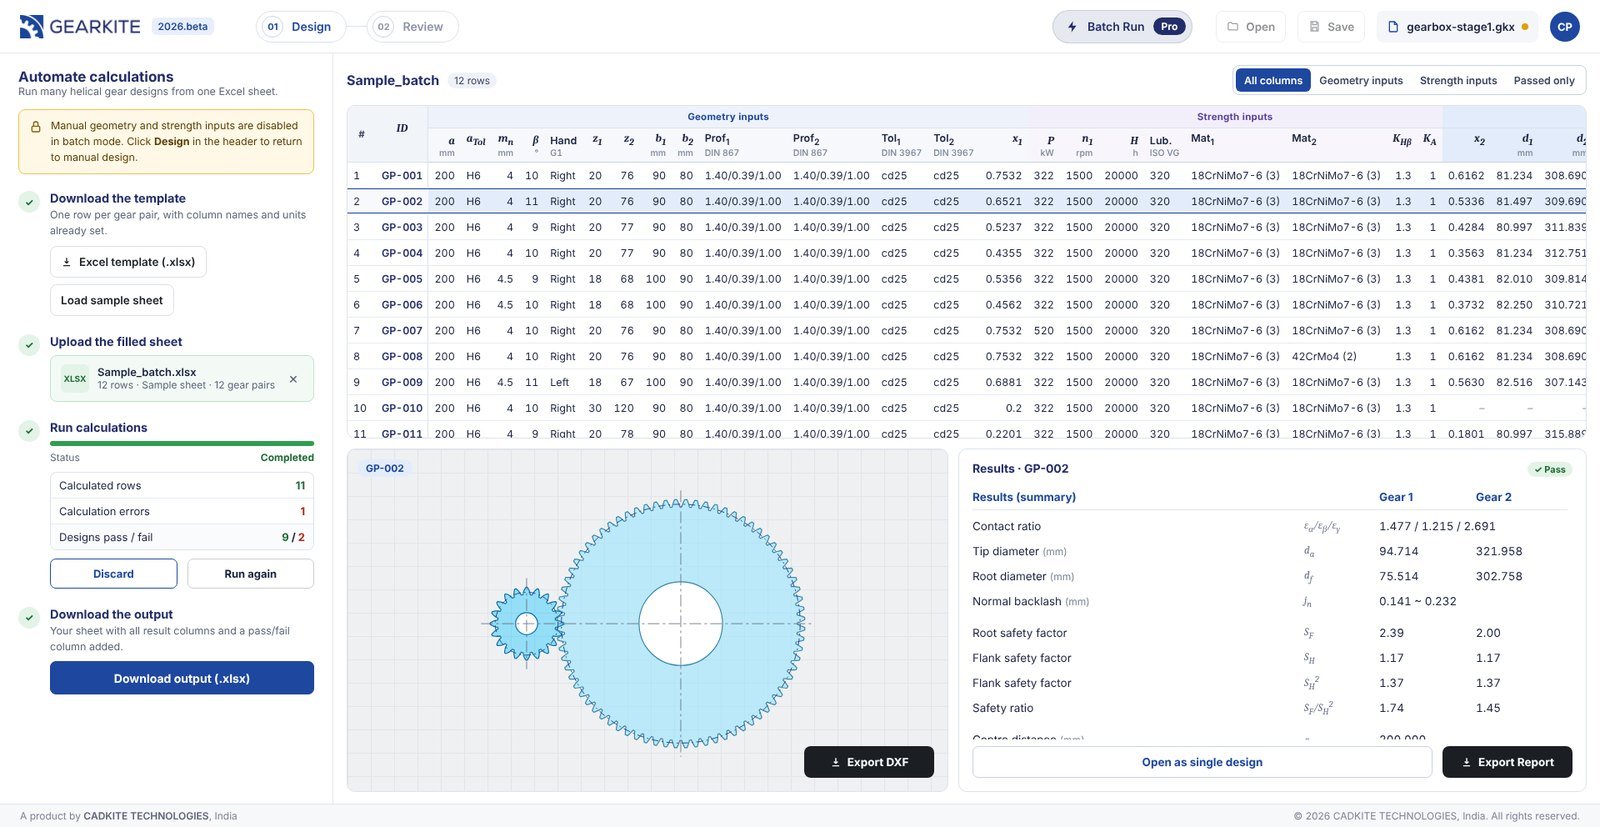Click the Designs pass / fail row
Image resolution: width=1600 pixels, height=827 pixels.
coord(182,537)
